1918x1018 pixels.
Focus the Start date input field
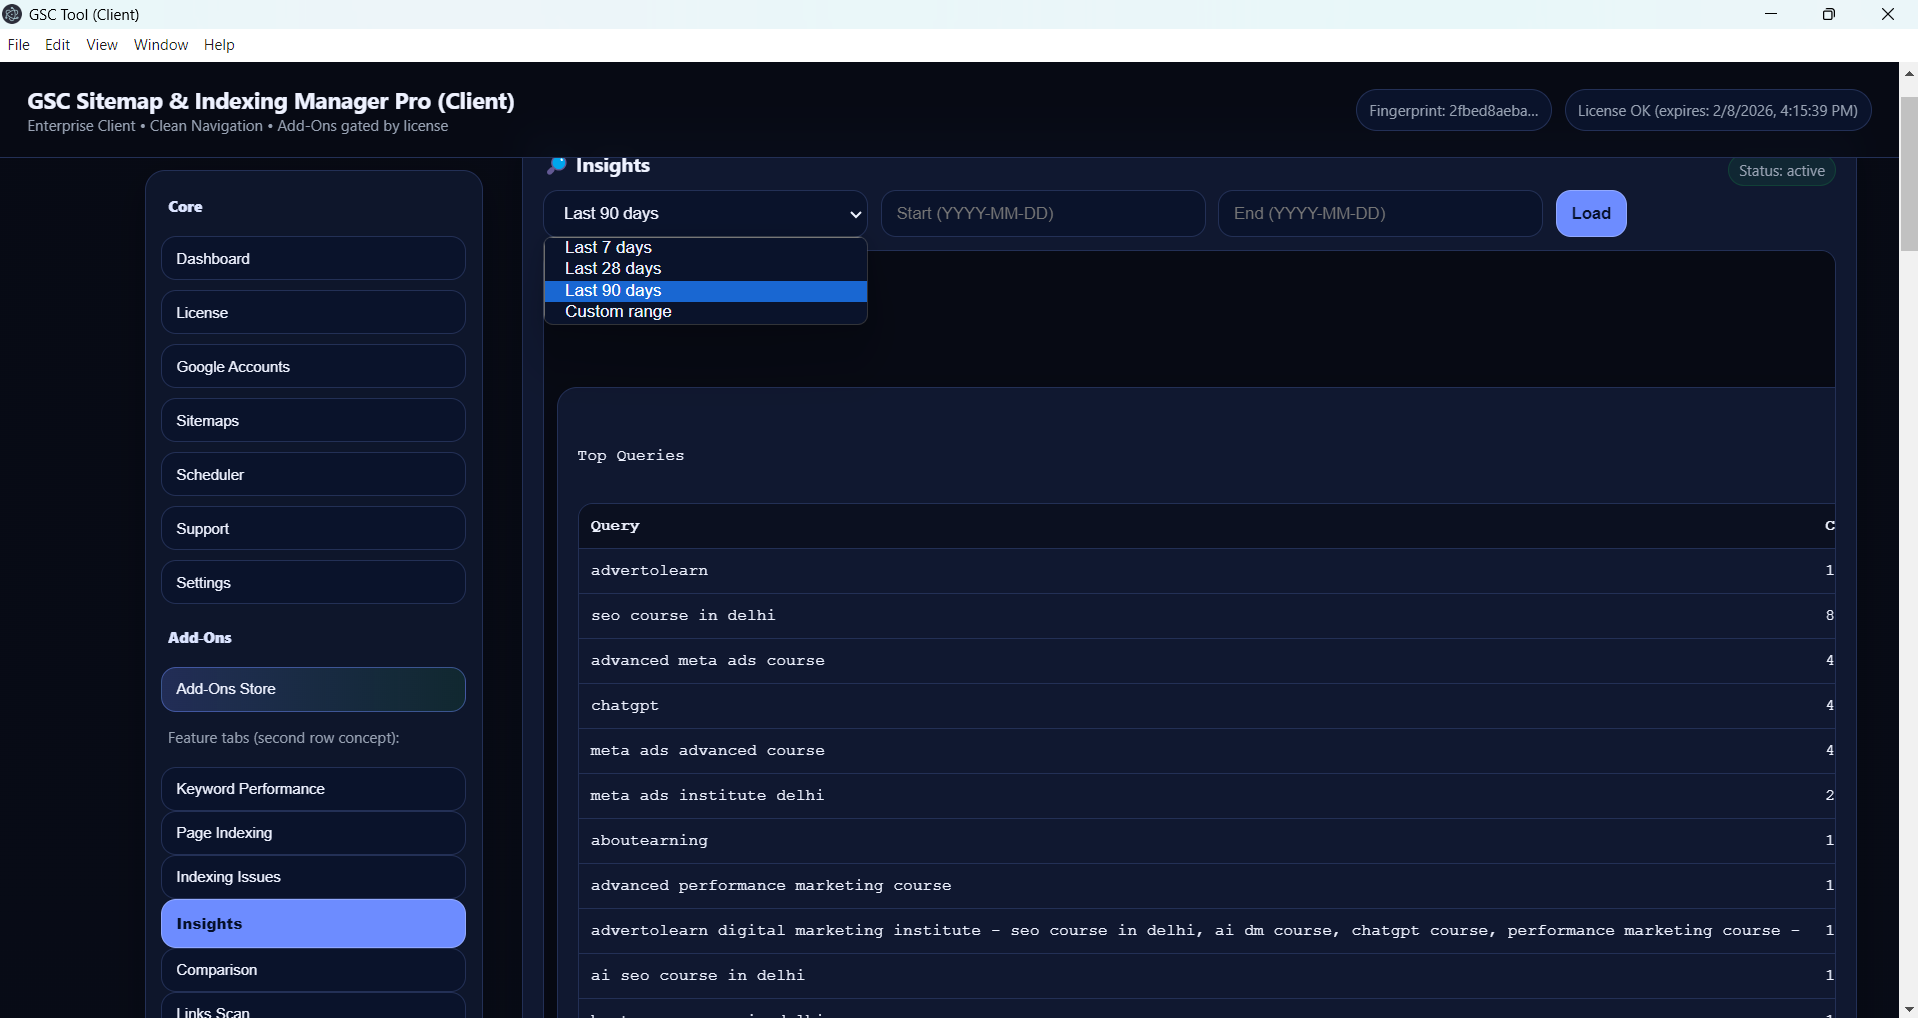[x=1042, y=213]
